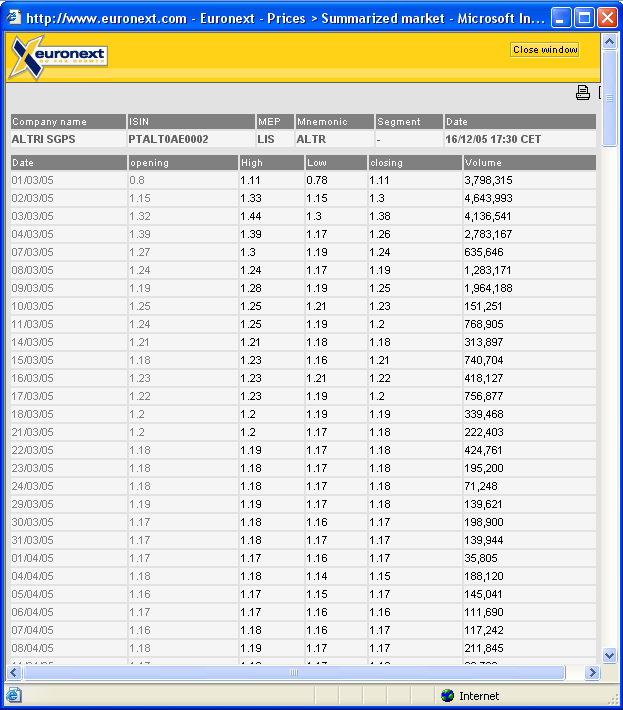Click the vertical scrollbar up arrow
623x710 pixels.
(x=609, y=42)
